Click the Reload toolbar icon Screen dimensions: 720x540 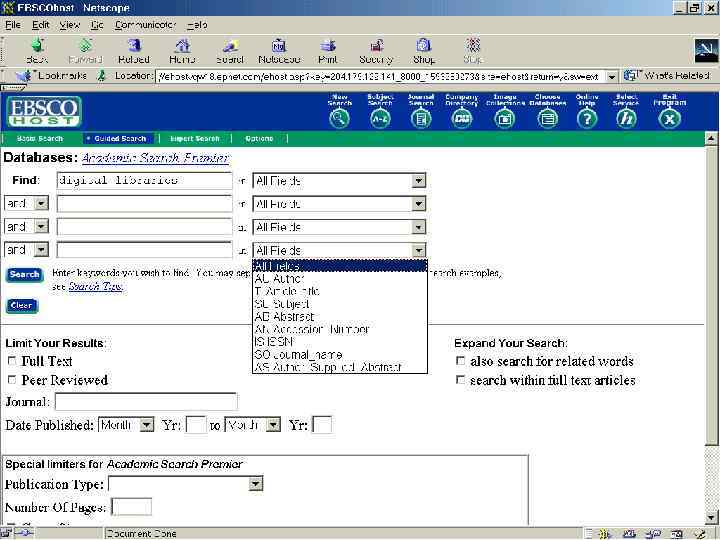(x=134, y=45)
